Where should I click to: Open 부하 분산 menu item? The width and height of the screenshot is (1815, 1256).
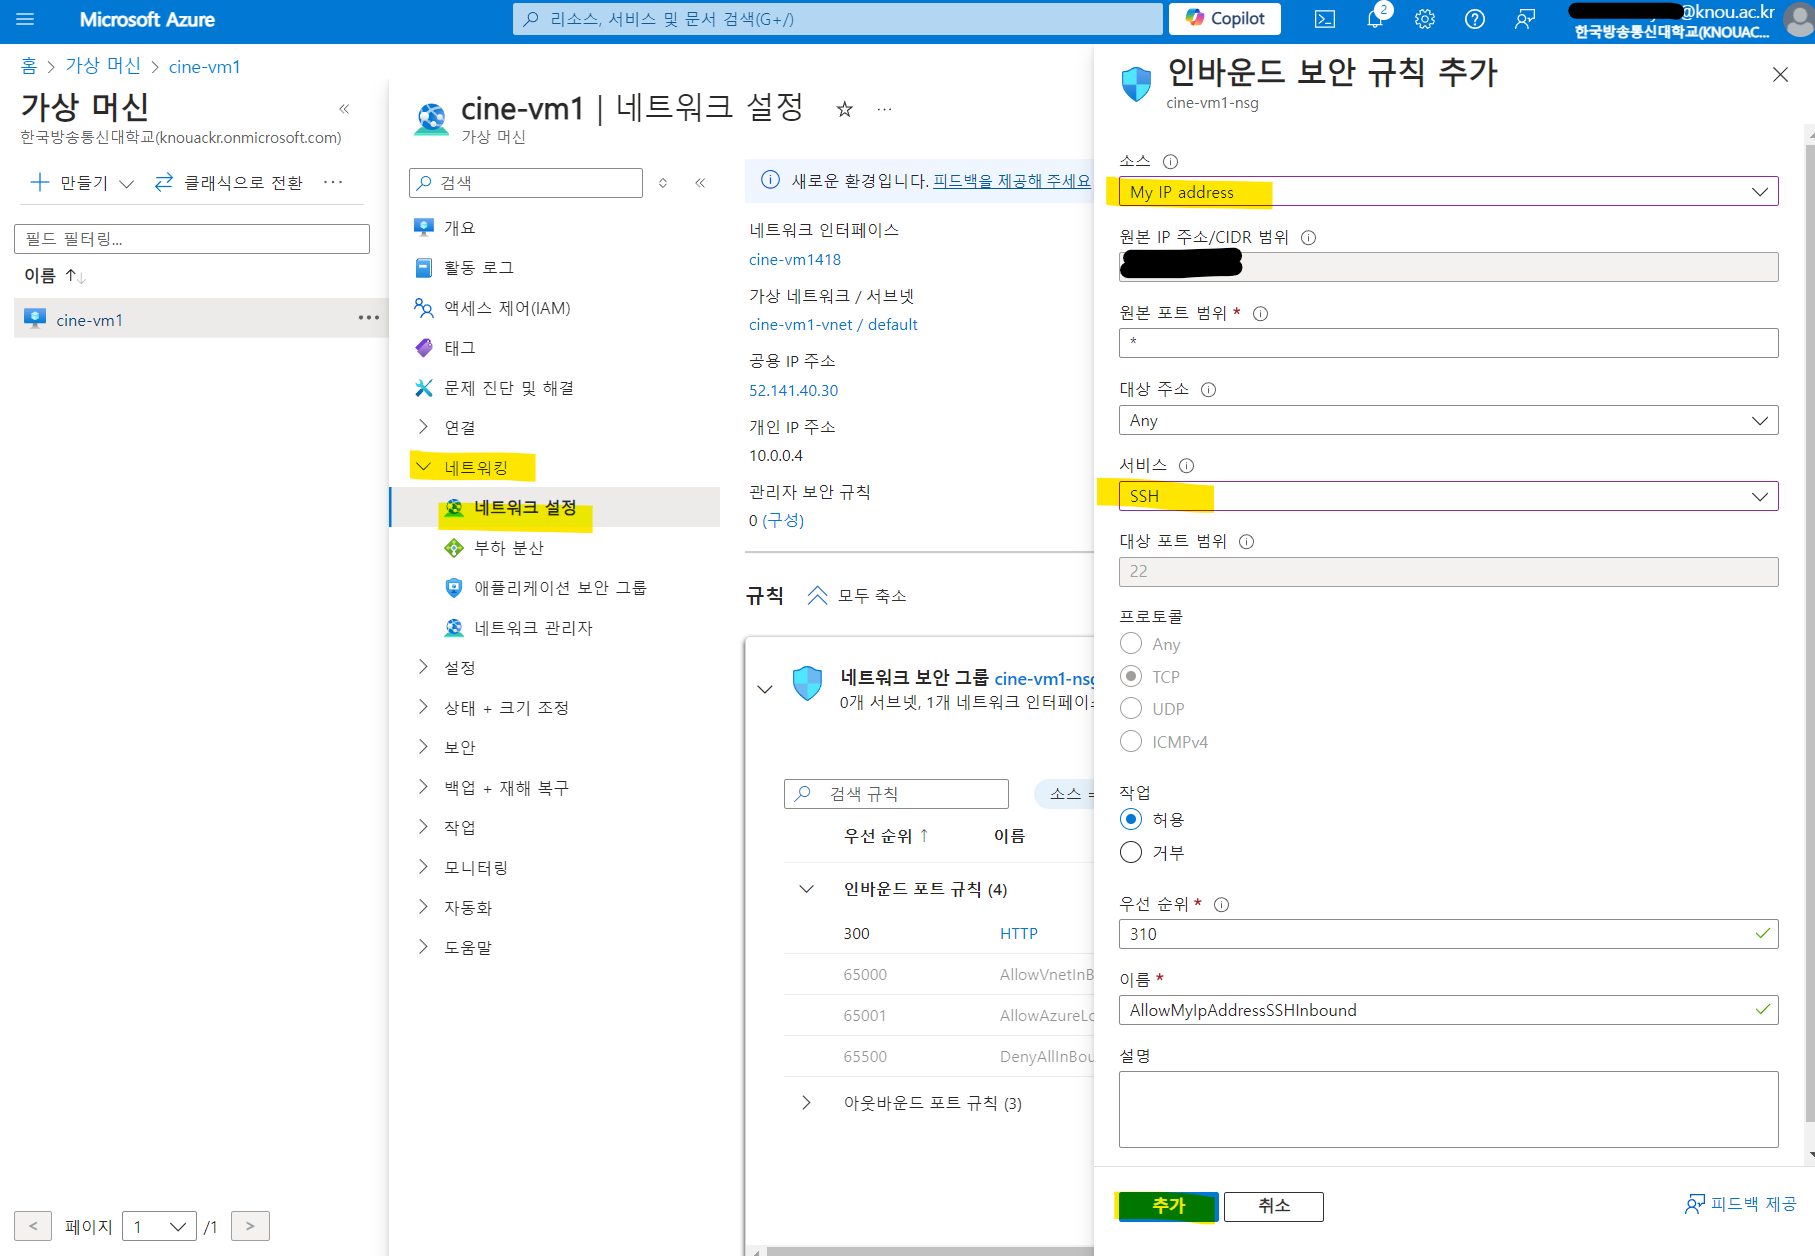[x=508, y=548]
